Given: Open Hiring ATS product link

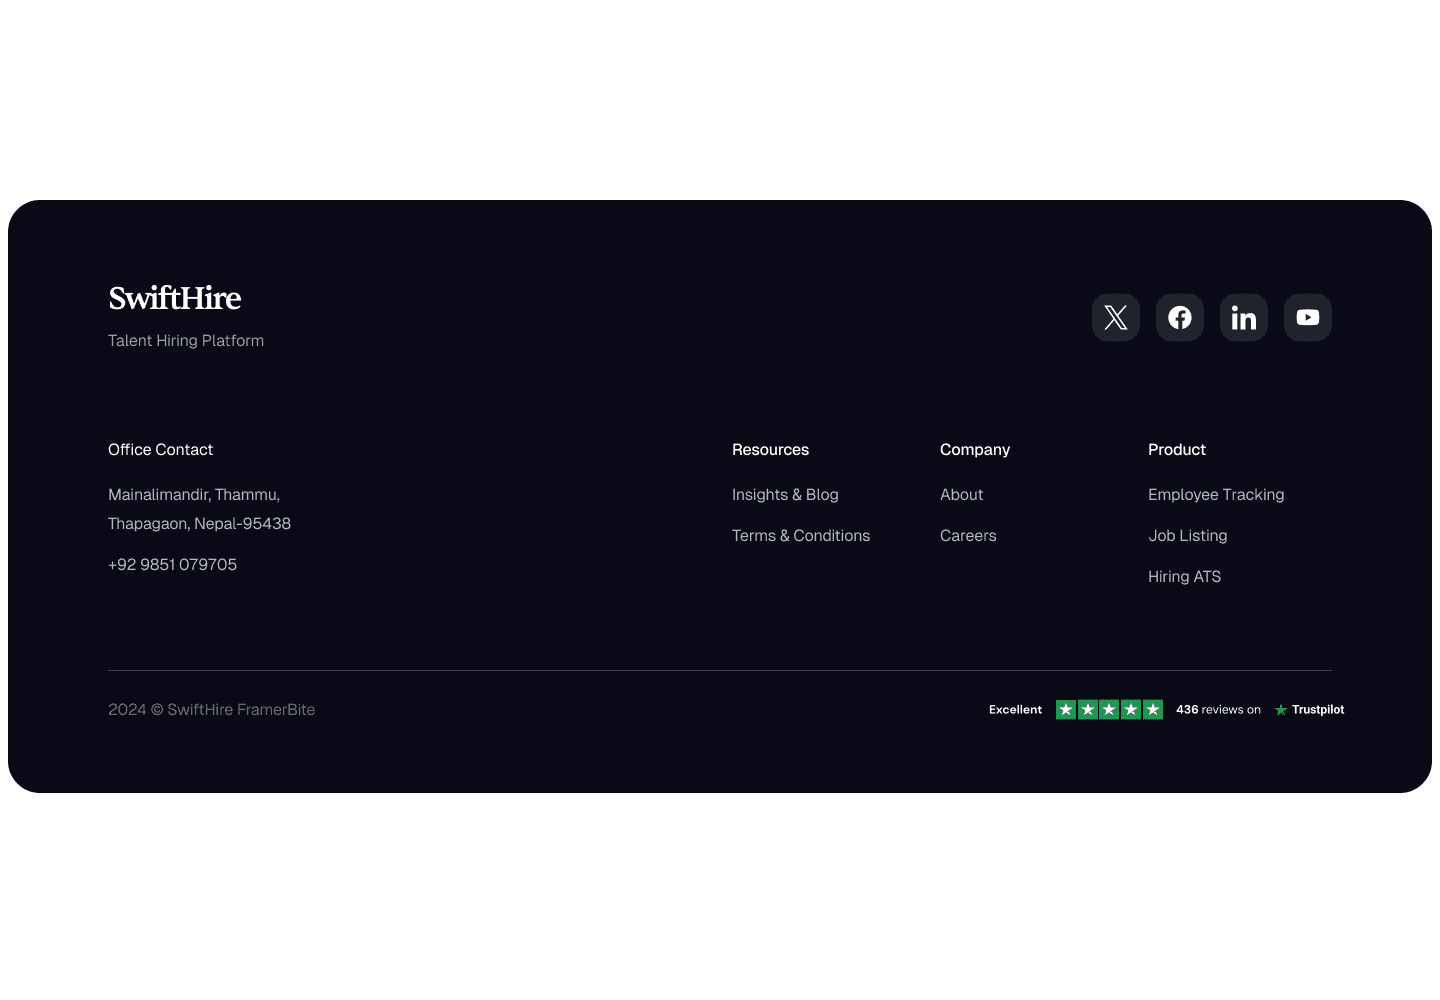Looking at the screenshot, I should pos(1184,576).
